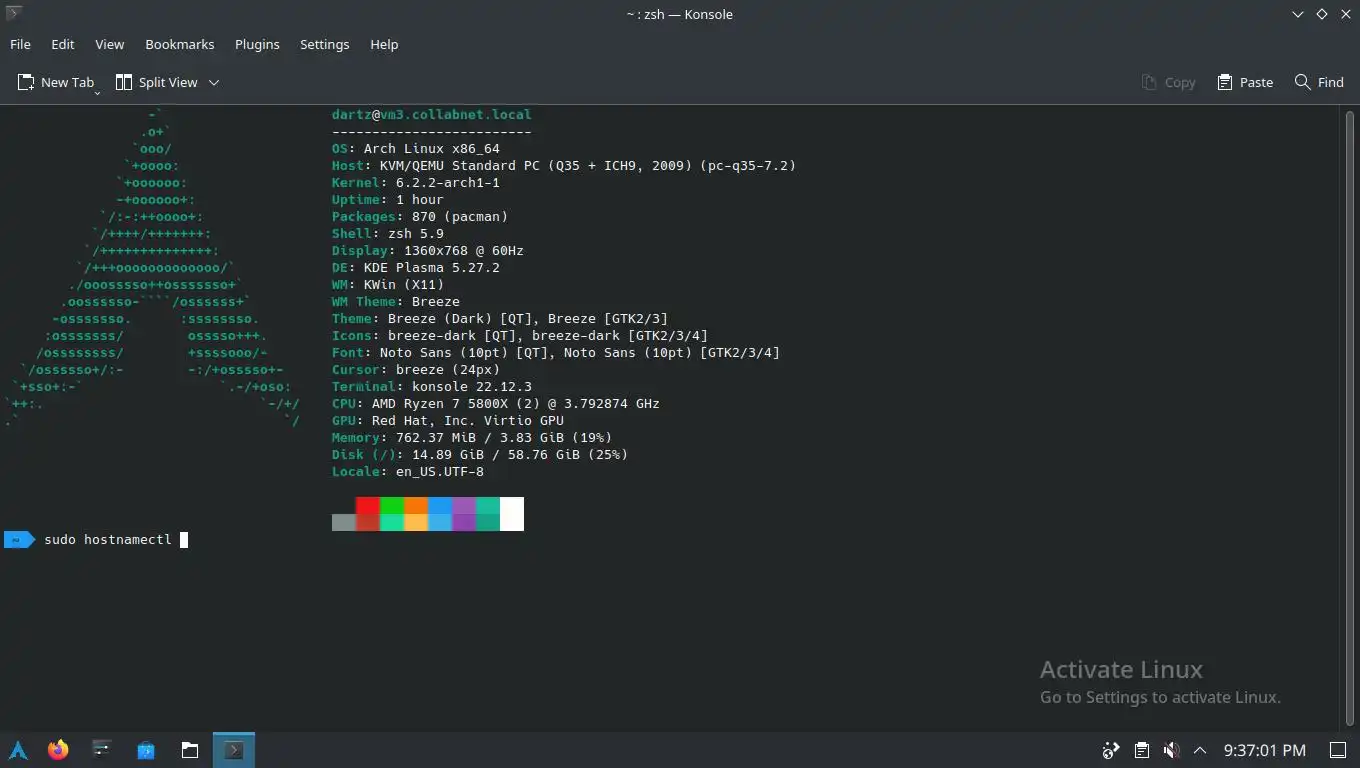1360x768 pixels.
Task: Click the 'WM Theme: Breeze' line
Action: (x=396, y=302)
